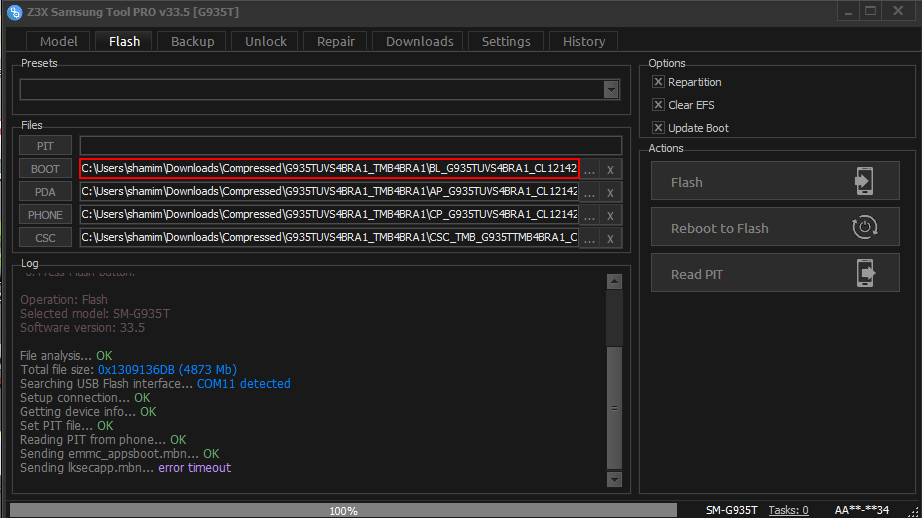Click the 'Software version: 33.5' log line
The image size is (922, 518).
coord(82,328)
